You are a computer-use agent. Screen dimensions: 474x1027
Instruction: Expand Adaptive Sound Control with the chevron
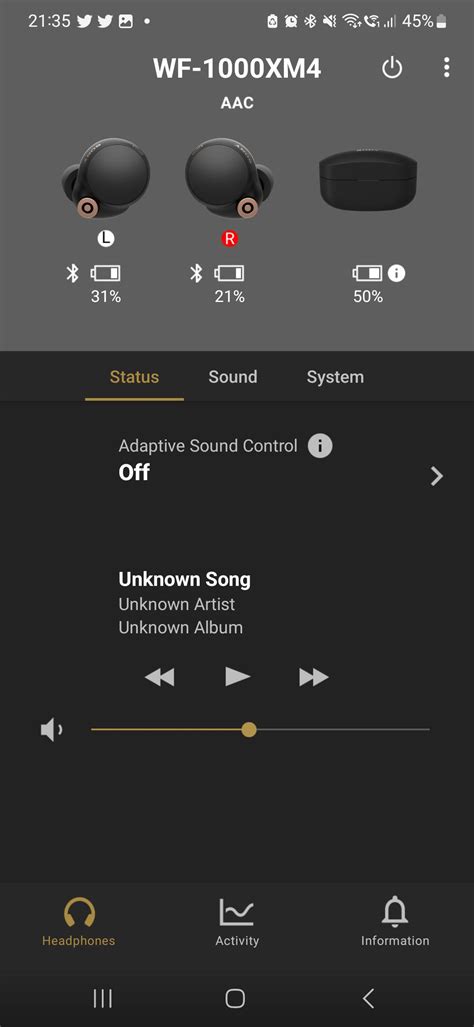click(437, 476)
